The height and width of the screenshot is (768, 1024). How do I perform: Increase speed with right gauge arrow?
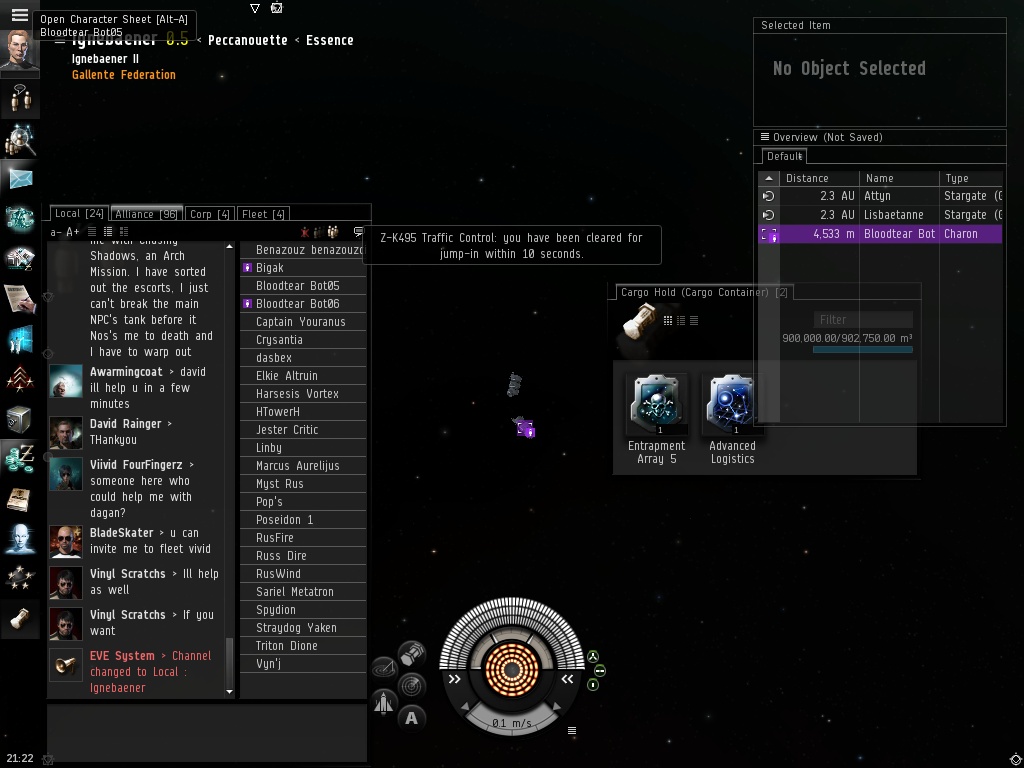[557, 707]
